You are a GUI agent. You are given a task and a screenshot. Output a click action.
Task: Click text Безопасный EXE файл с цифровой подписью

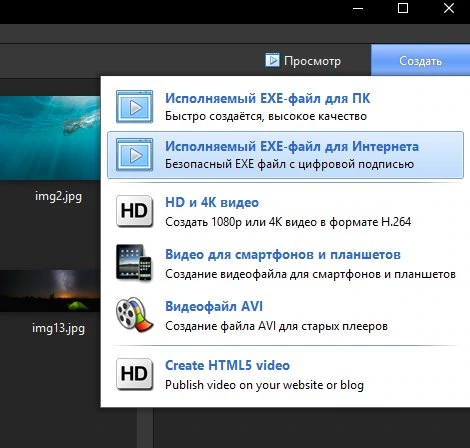[x=289, y=164]
